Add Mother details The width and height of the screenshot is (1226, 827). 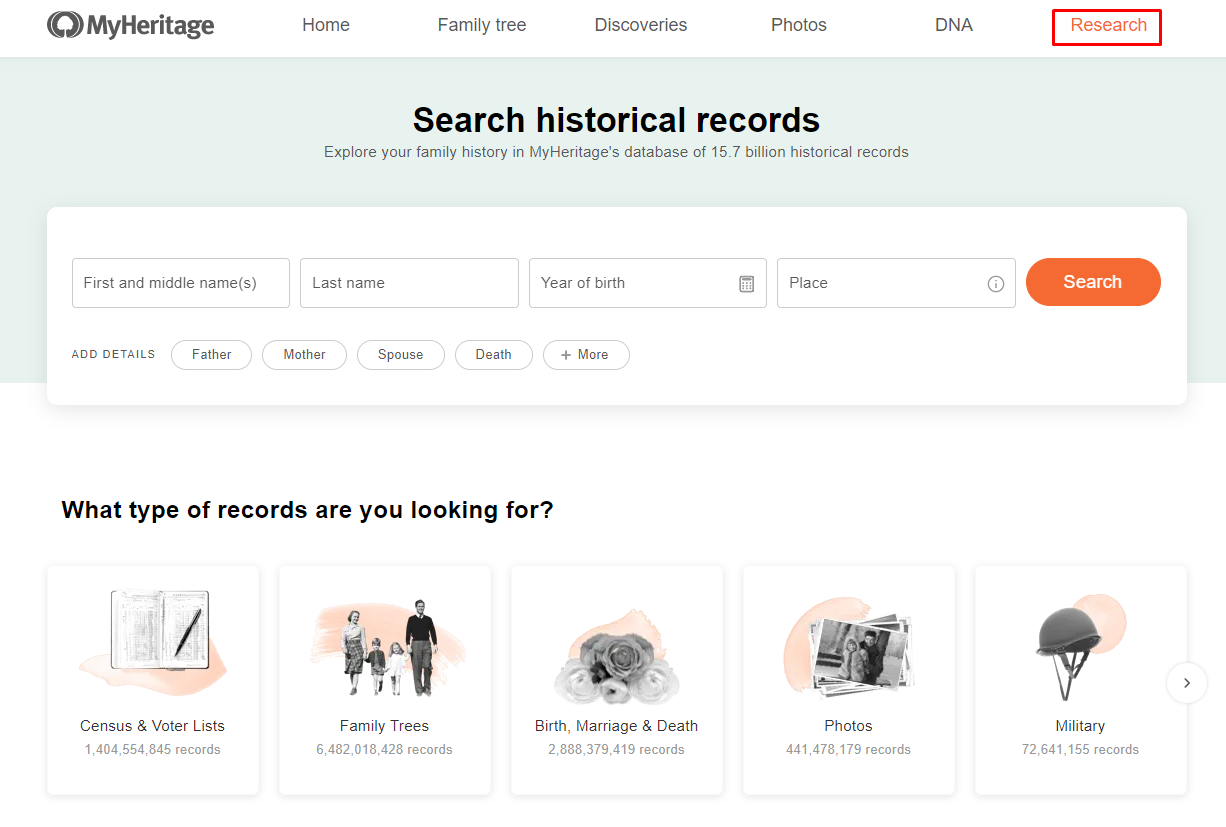(x=304, y=355)
